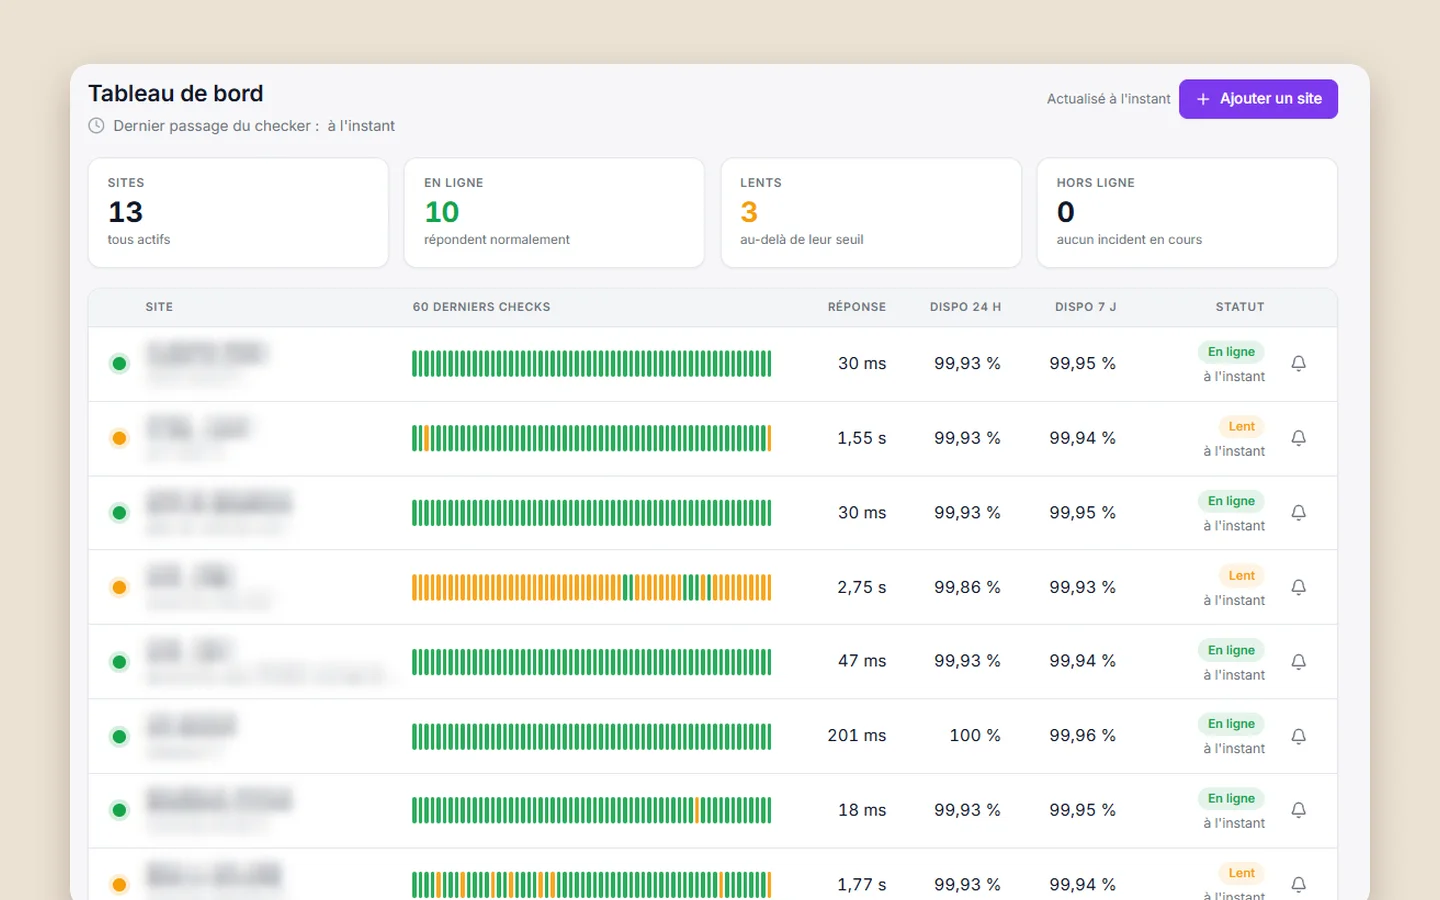Click the bell icon on the 1,55 s row

click(x=1298, y=438)
